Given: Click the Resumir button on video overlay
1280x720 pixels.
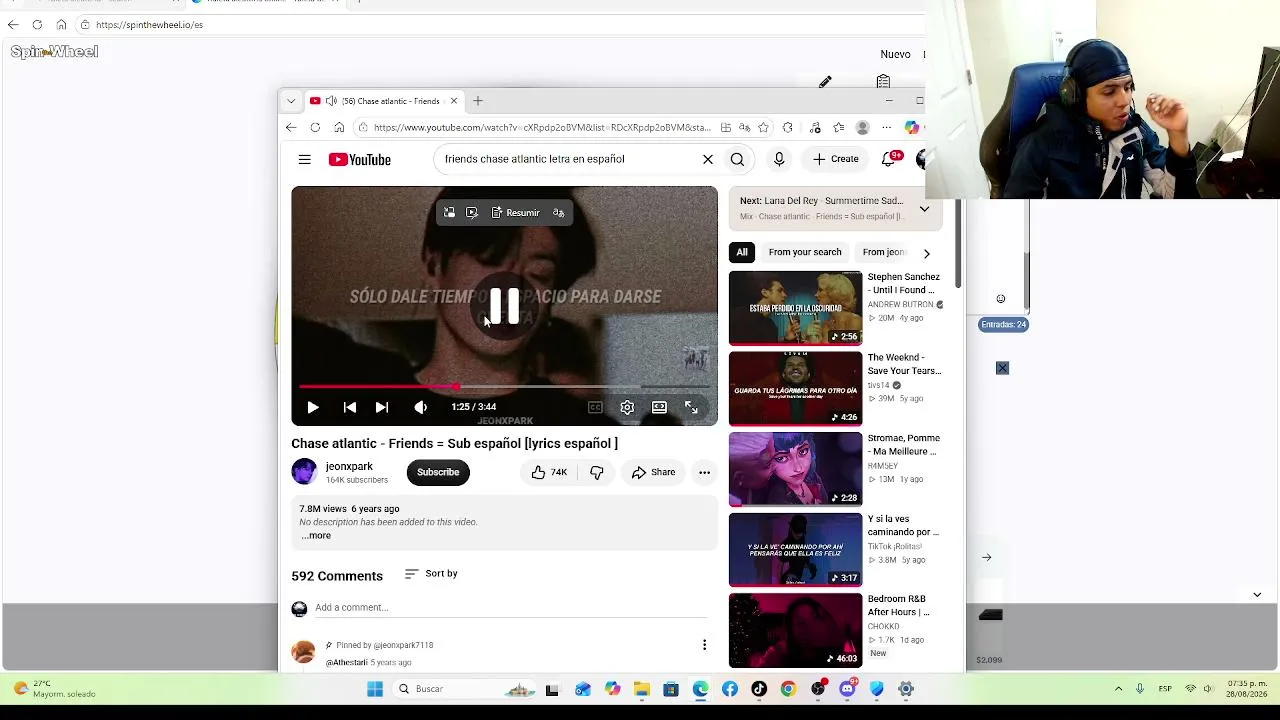Looking at the screenshot, I should tap(515, 213).
